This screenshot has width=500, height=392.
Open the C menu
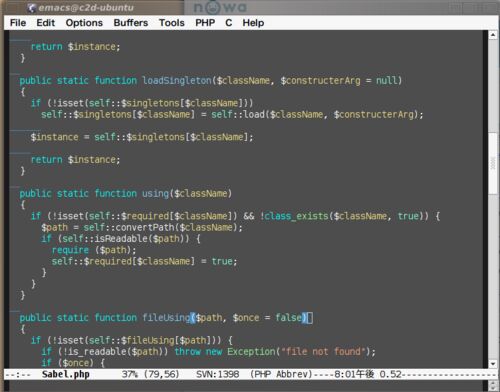pos(229,23)
